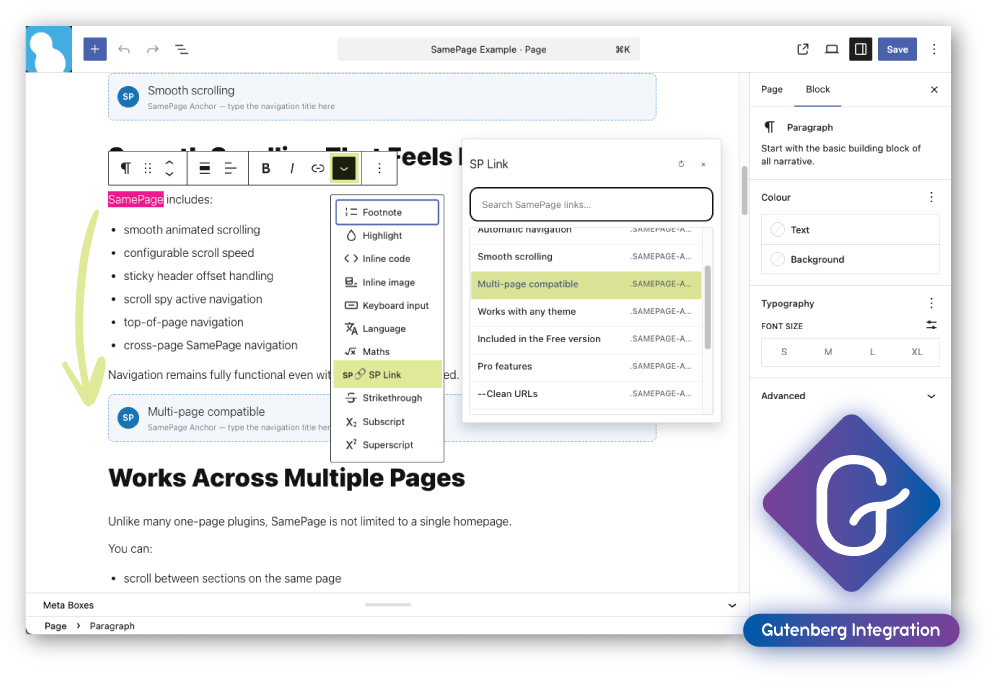The image size is (1000, 687).
Task: Move the block down
Action: tap(169, 174)
